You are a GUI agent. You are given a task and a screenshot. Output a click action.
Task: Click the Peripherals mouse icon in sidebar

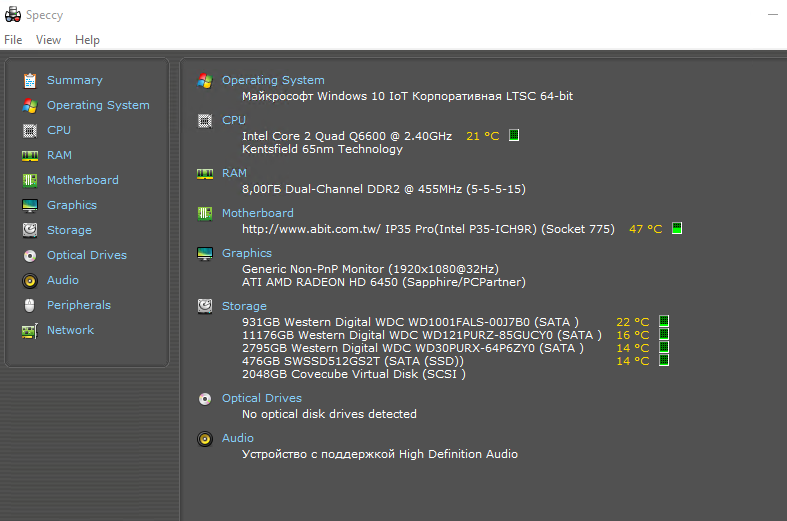click(x=30, y=305)
